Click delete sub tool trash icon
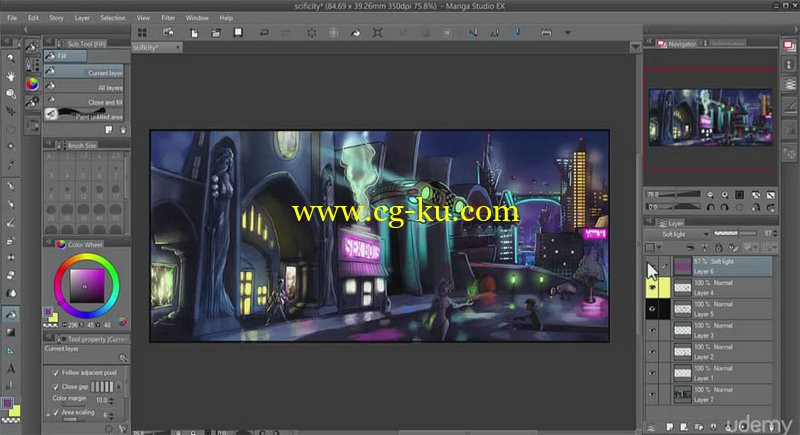800x435 pixels. pyautogui.click(x=123, y=130)
